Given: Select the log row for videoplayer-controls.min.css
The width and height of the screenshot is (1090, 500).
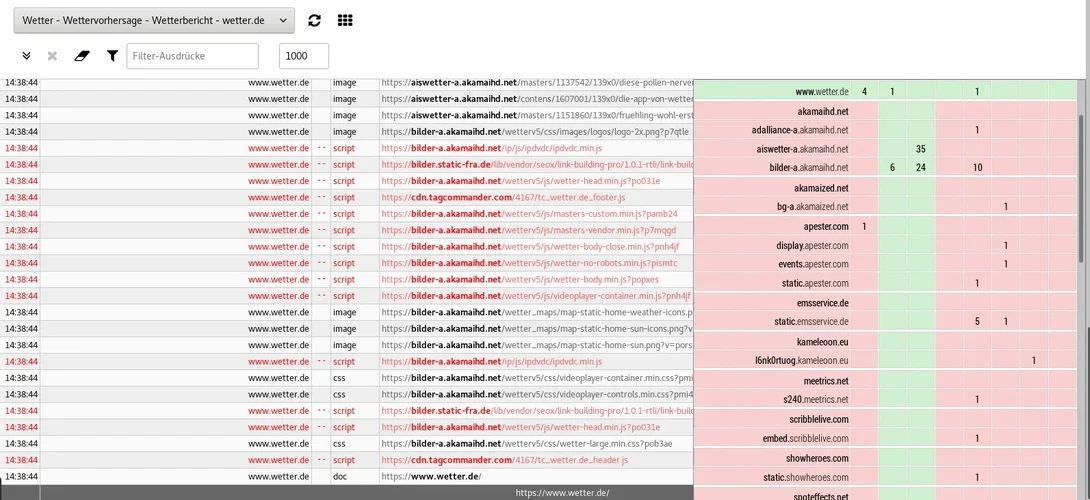Looking at the screenshot, I should [347, 394].
